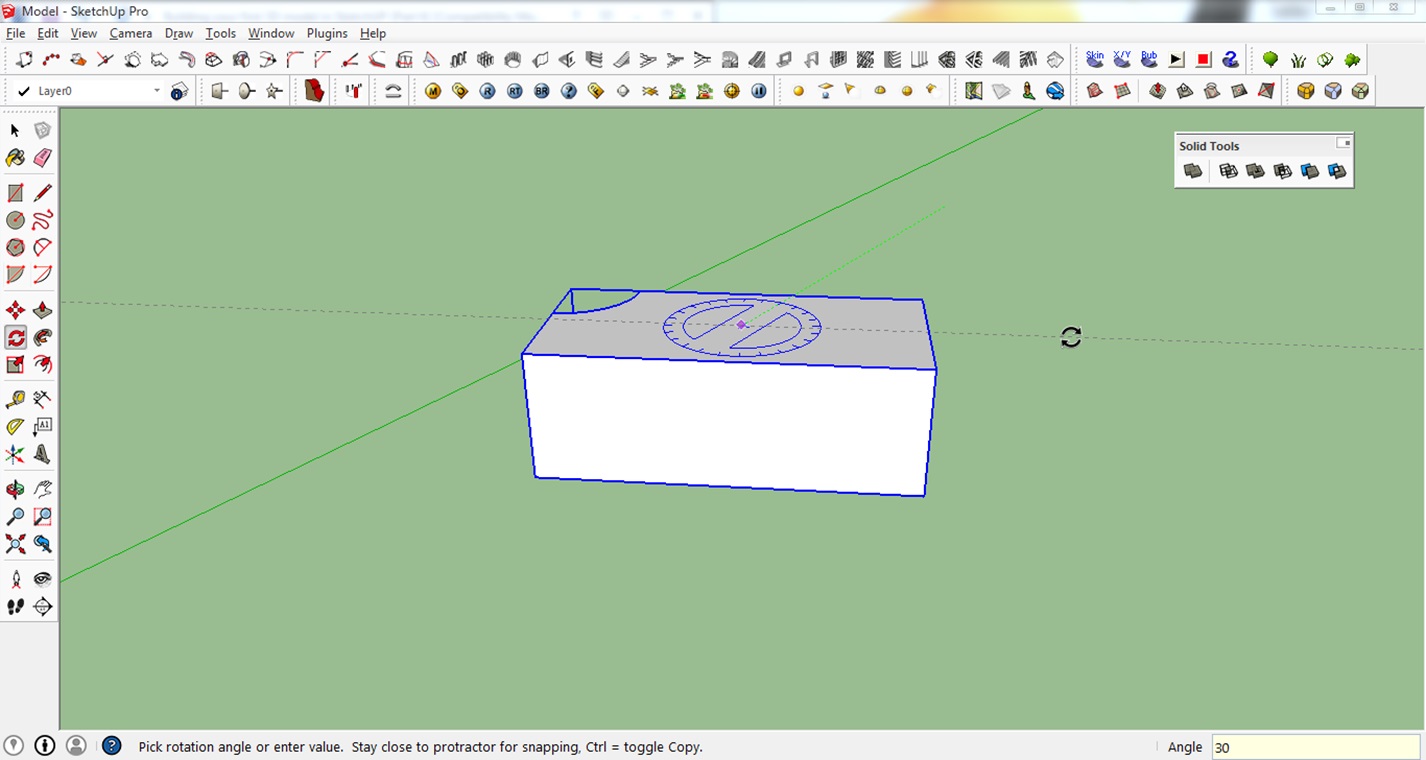This screenshot has width=1426, height=760.
Task: Activate the Orbit tool
Action: click(x=14, y=488)
